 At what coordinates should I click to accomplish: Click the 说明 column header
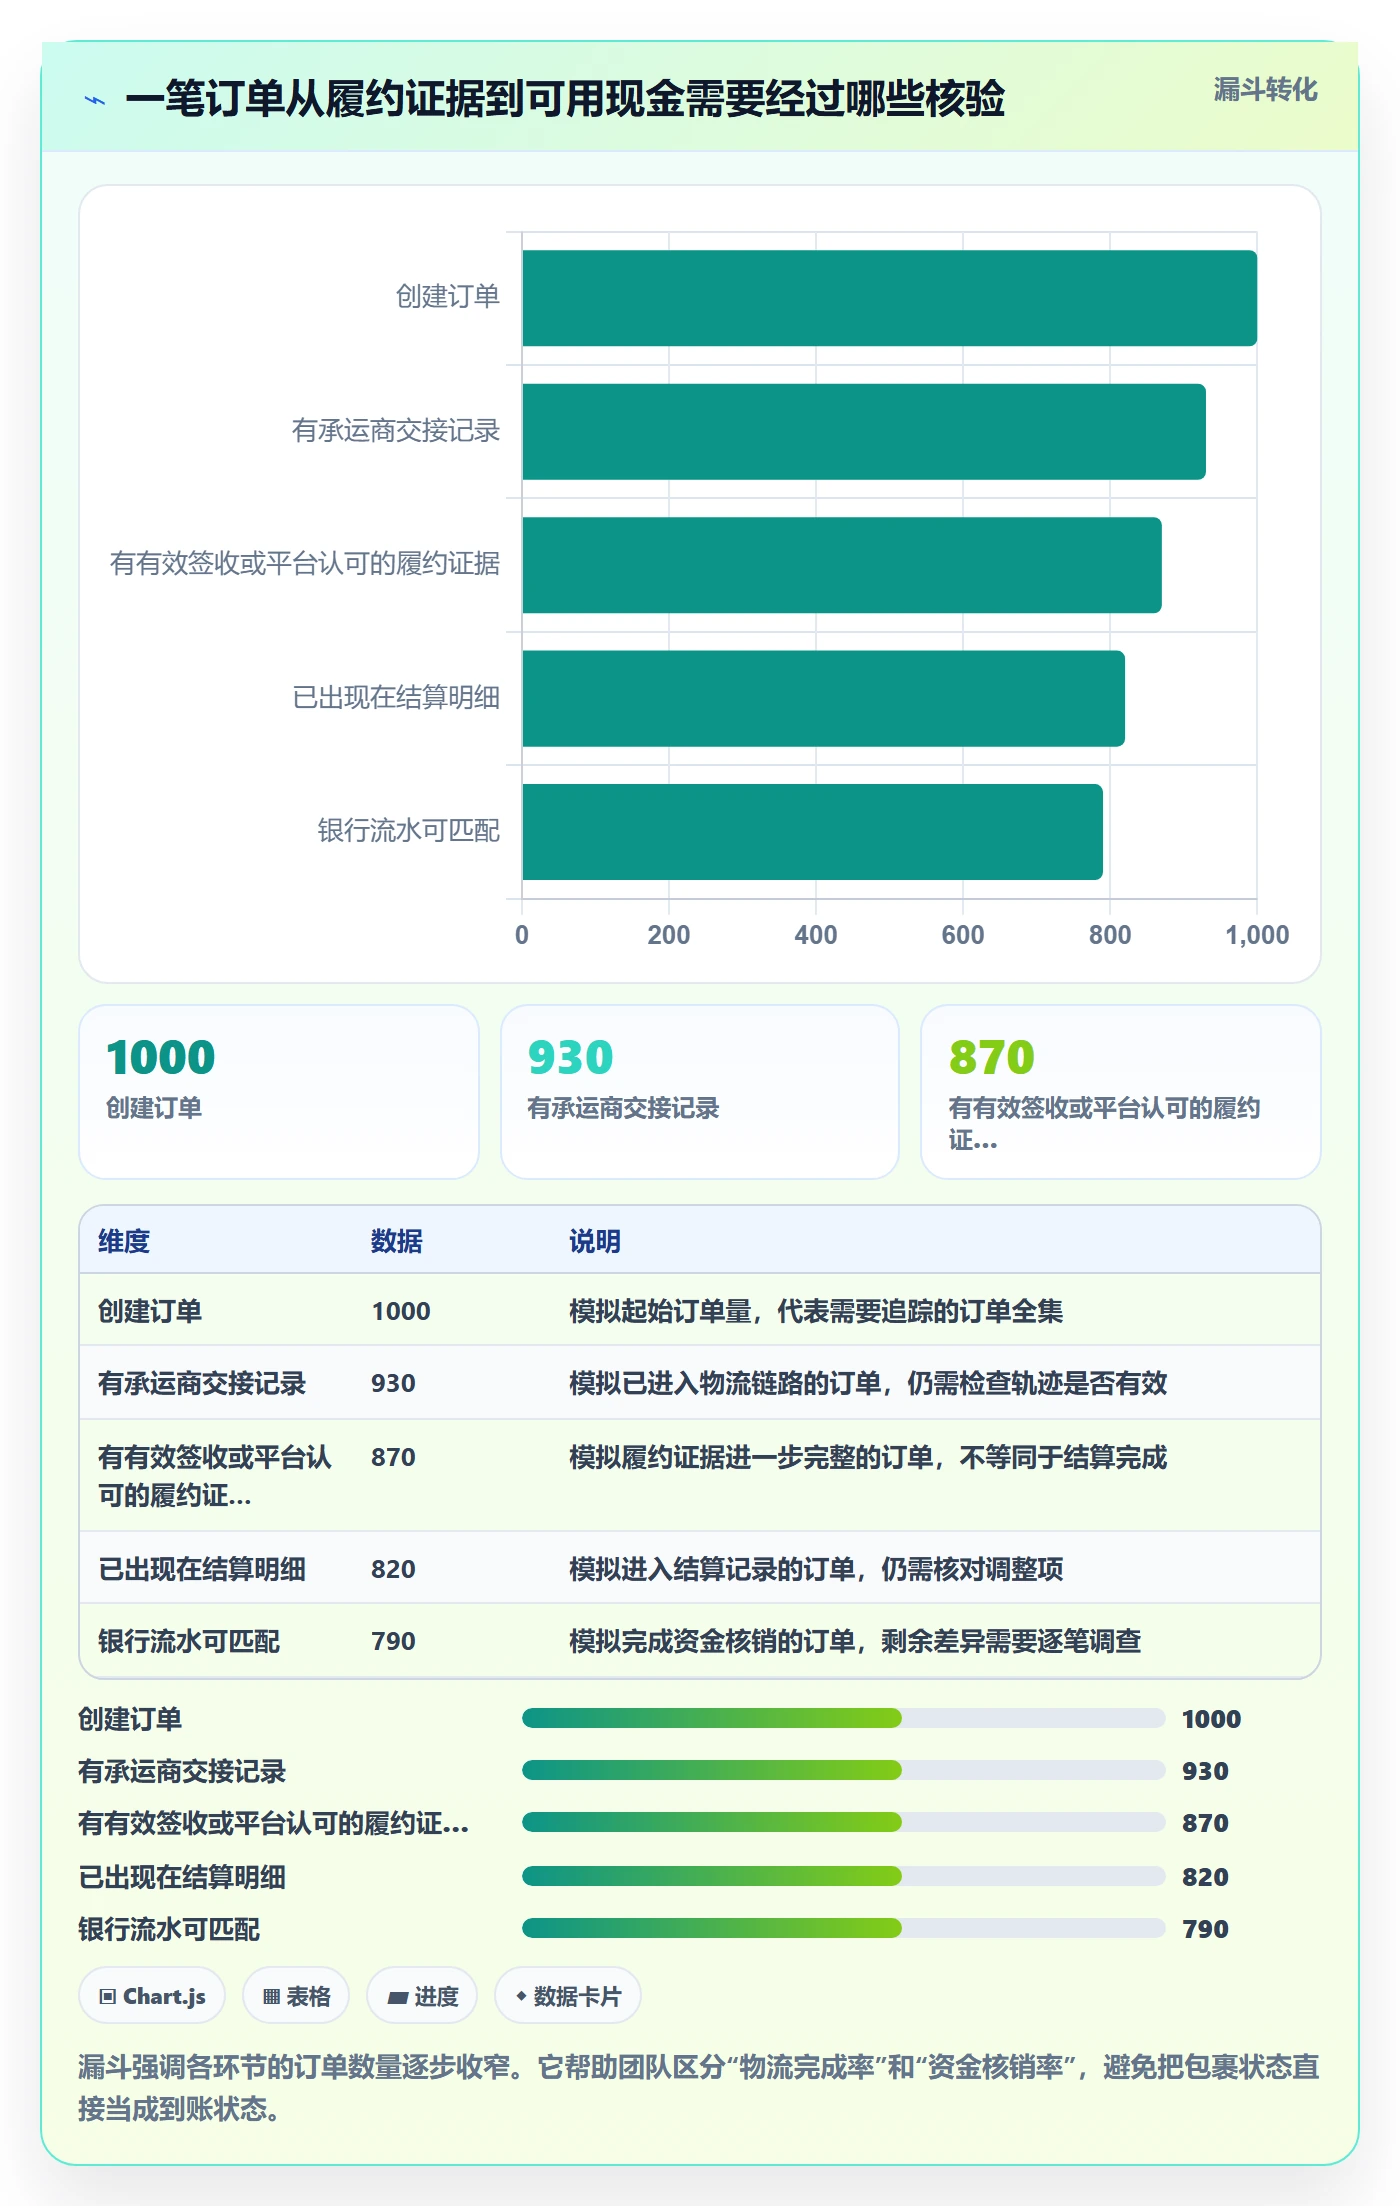[x=595, y=1241]
